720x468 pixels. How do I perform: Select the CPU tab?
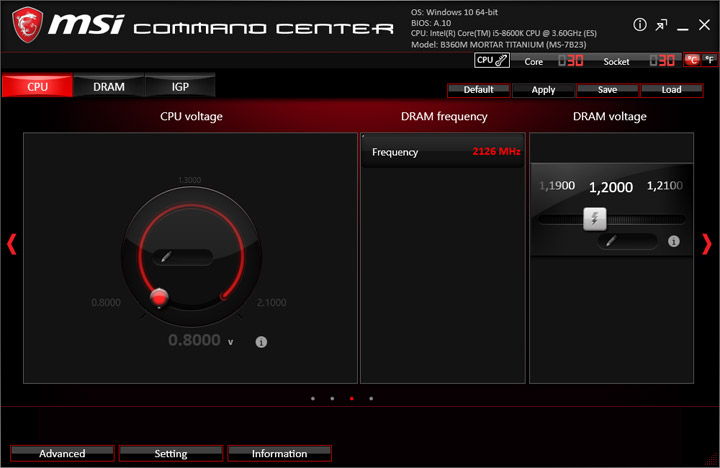coord(37,86)
